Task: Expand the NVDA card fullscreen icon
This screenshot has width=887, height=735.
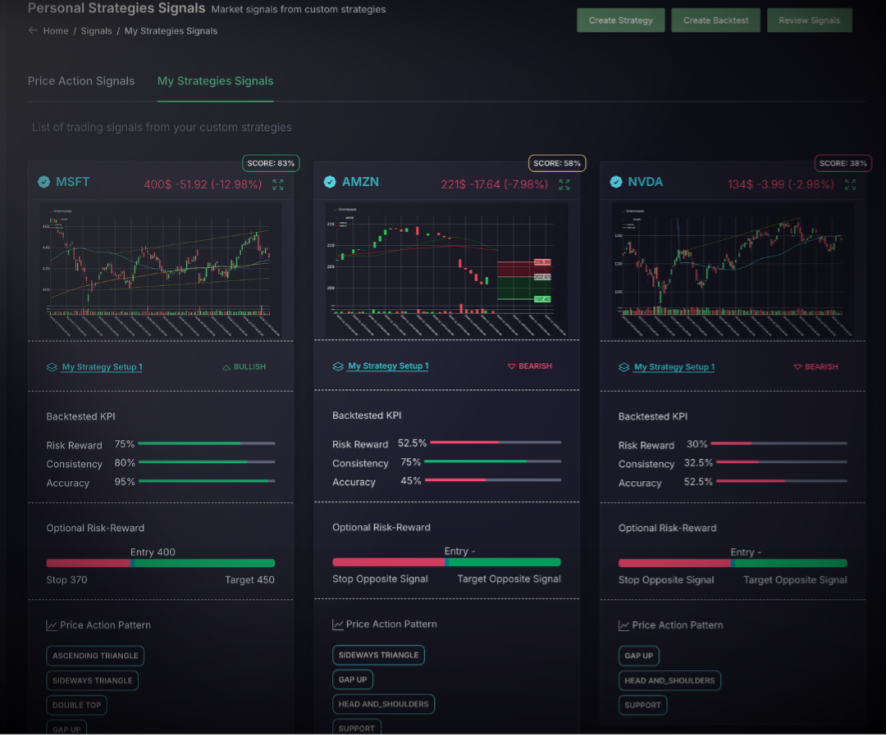Action: [850, 184]
